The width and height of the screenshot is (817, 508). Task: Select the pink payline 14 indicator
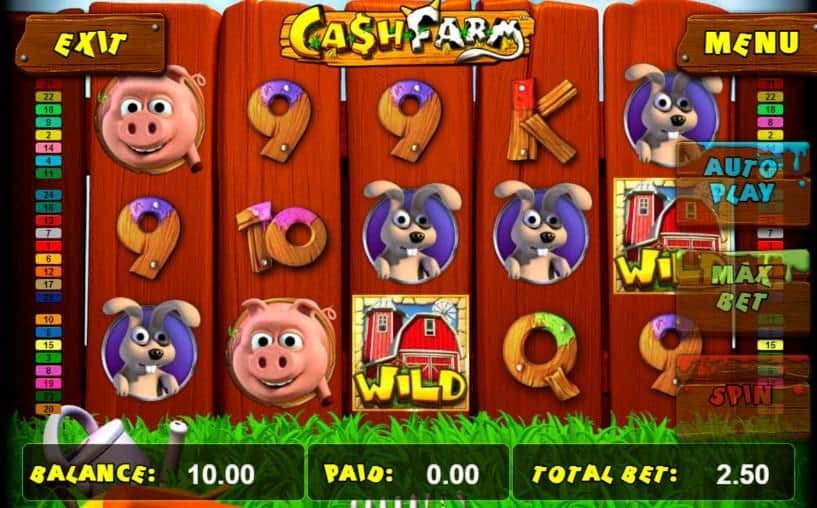click(x=48, y=148)
